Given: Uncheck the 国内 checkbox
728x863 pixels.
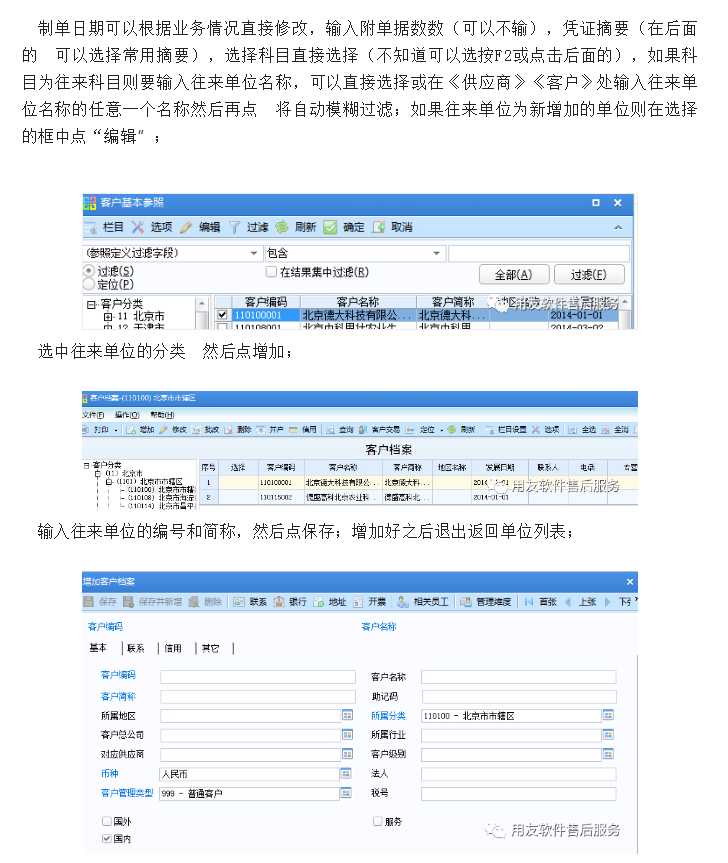Looking at the screenshot, I should (107, 839).
